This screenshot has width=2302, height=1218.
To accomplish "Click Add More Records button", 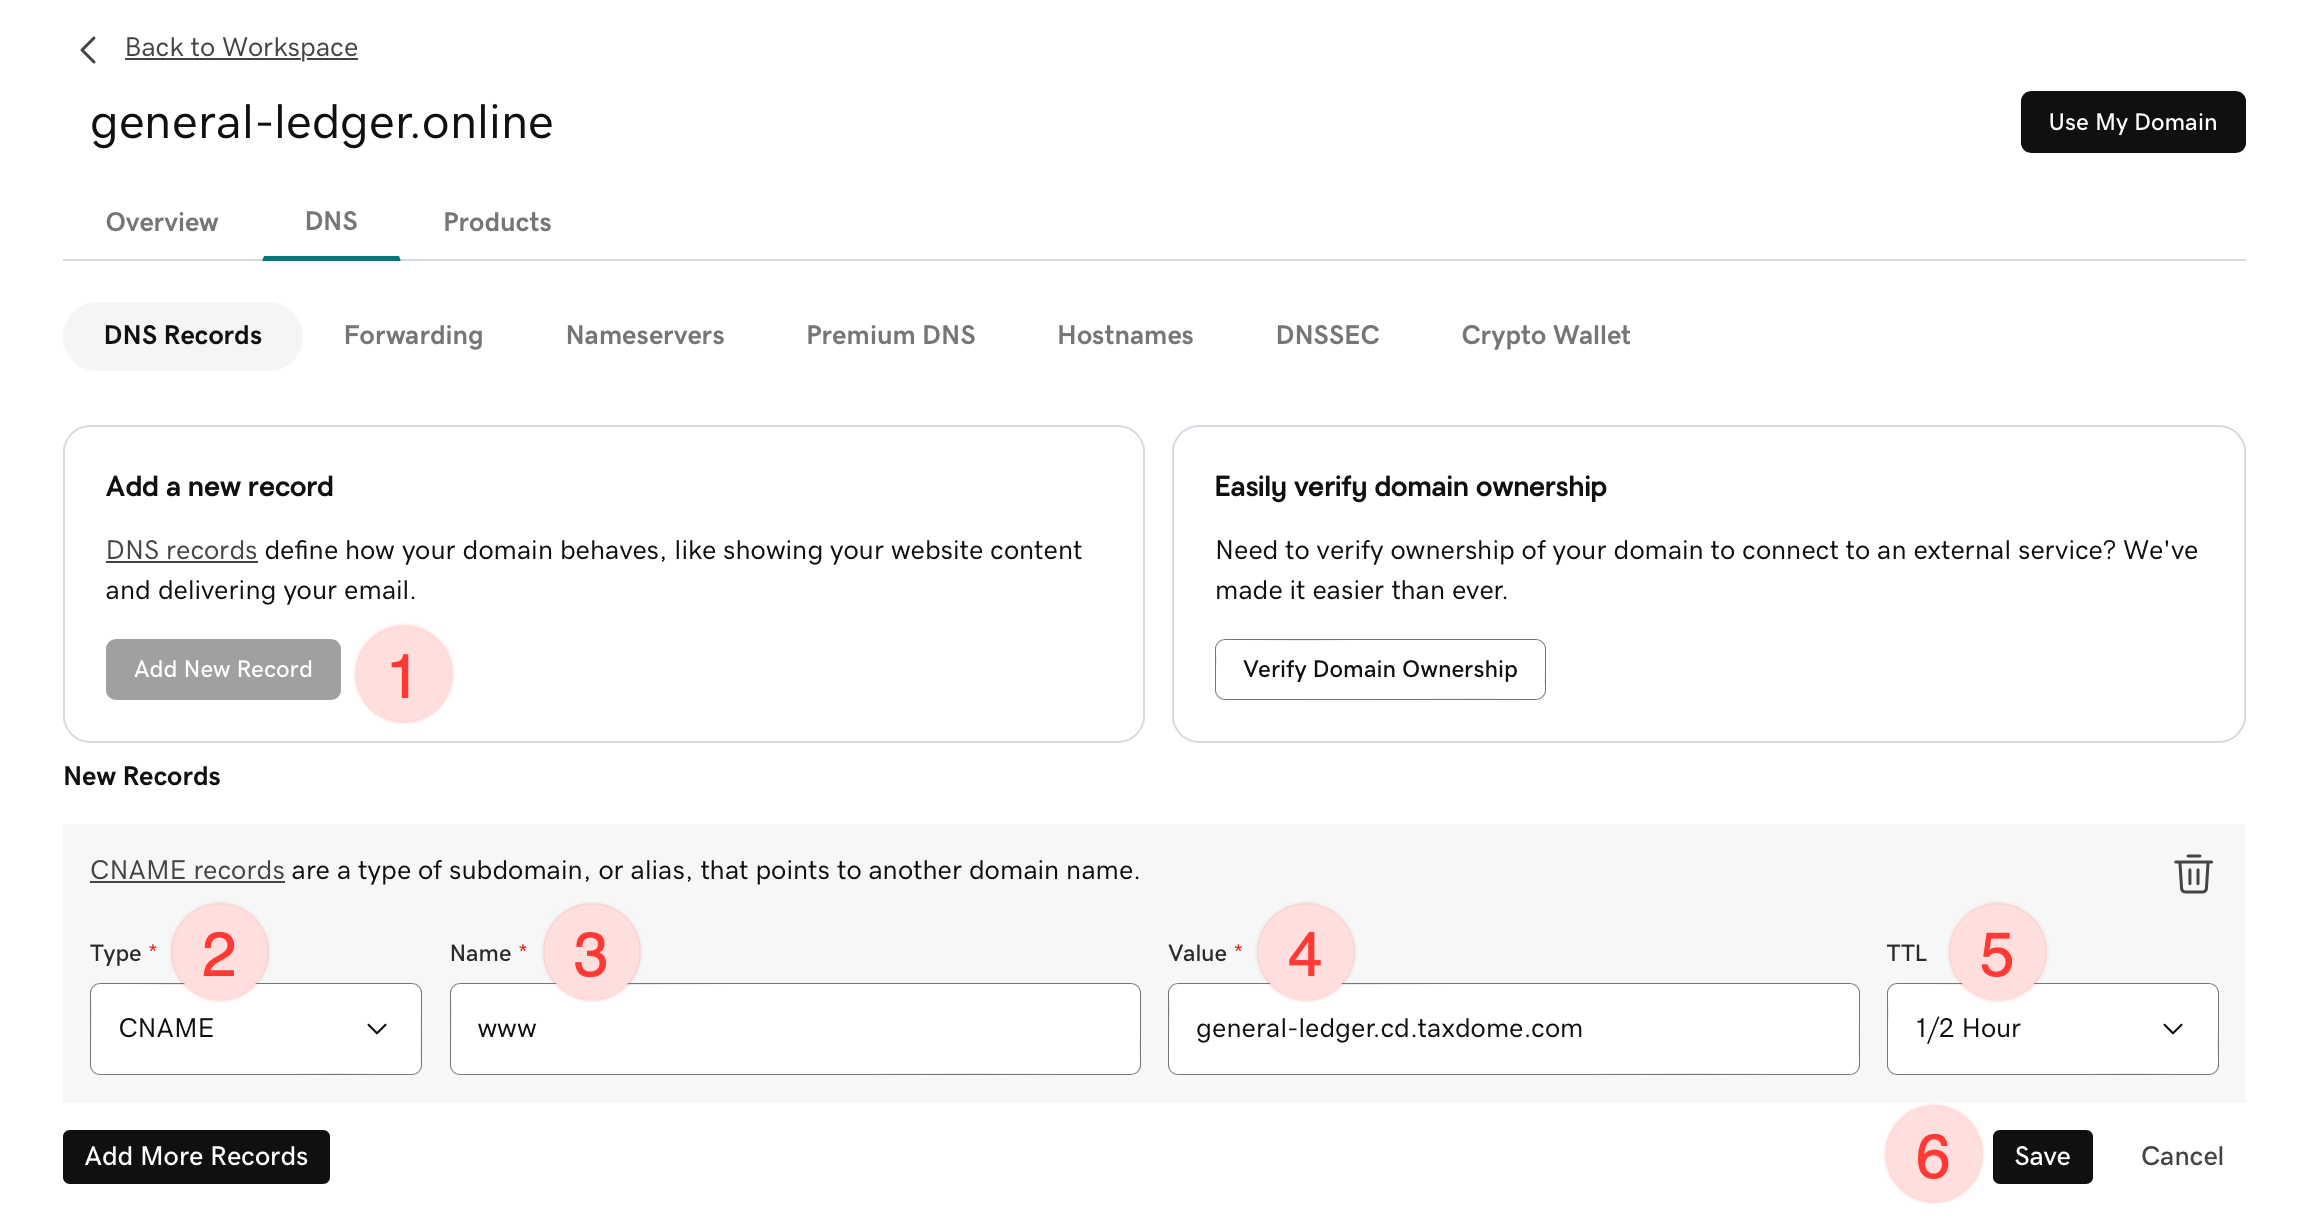I will tap(196, 1156).
